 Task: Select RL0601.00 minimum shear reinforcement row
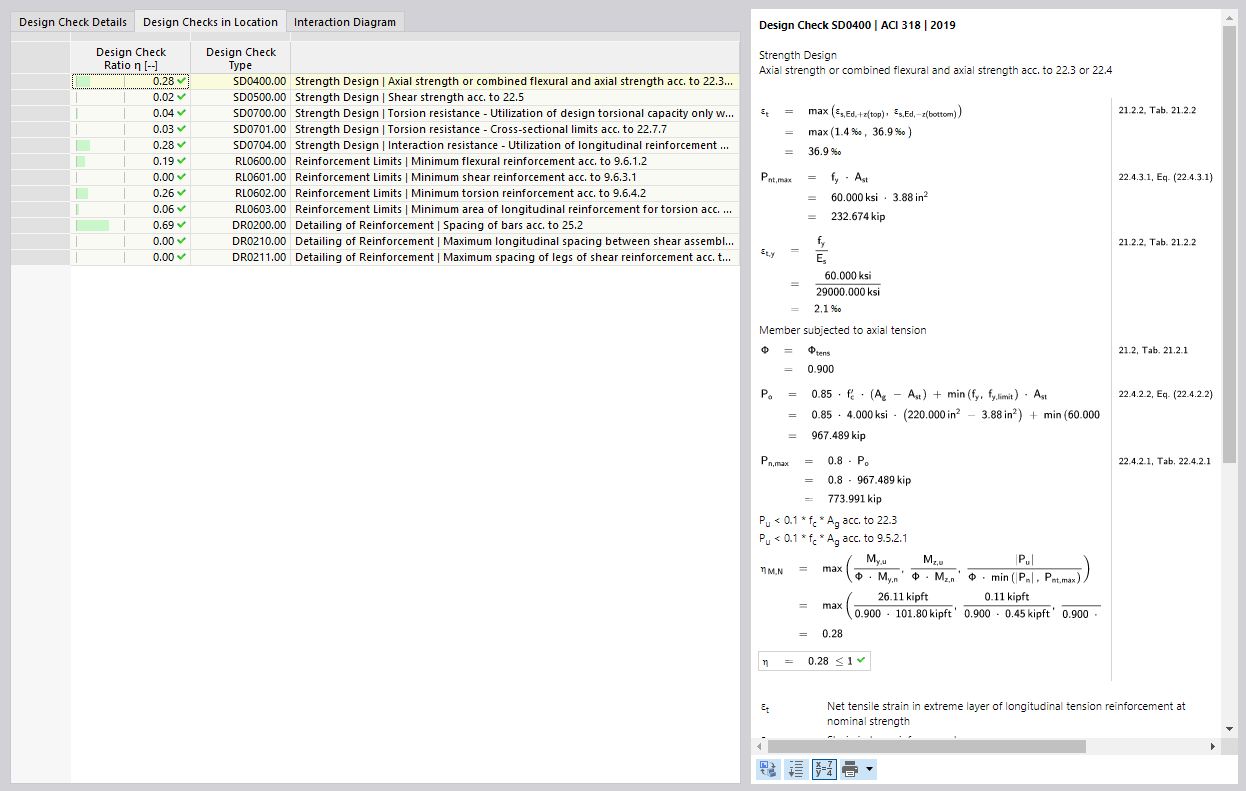click(405, 177)
